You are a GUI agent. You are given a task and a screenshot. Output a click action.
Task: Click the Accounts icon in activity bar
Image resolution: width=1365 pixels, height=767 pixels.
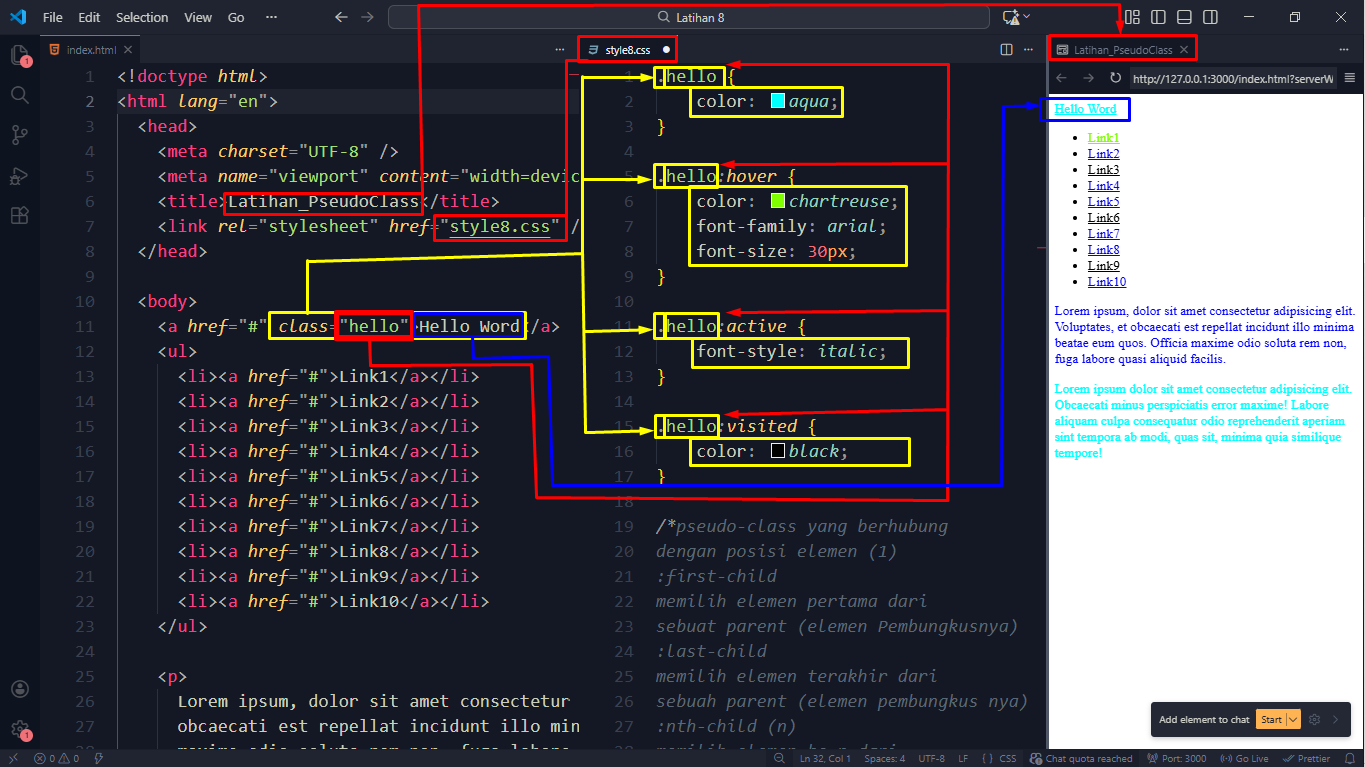tap(19, 689)
